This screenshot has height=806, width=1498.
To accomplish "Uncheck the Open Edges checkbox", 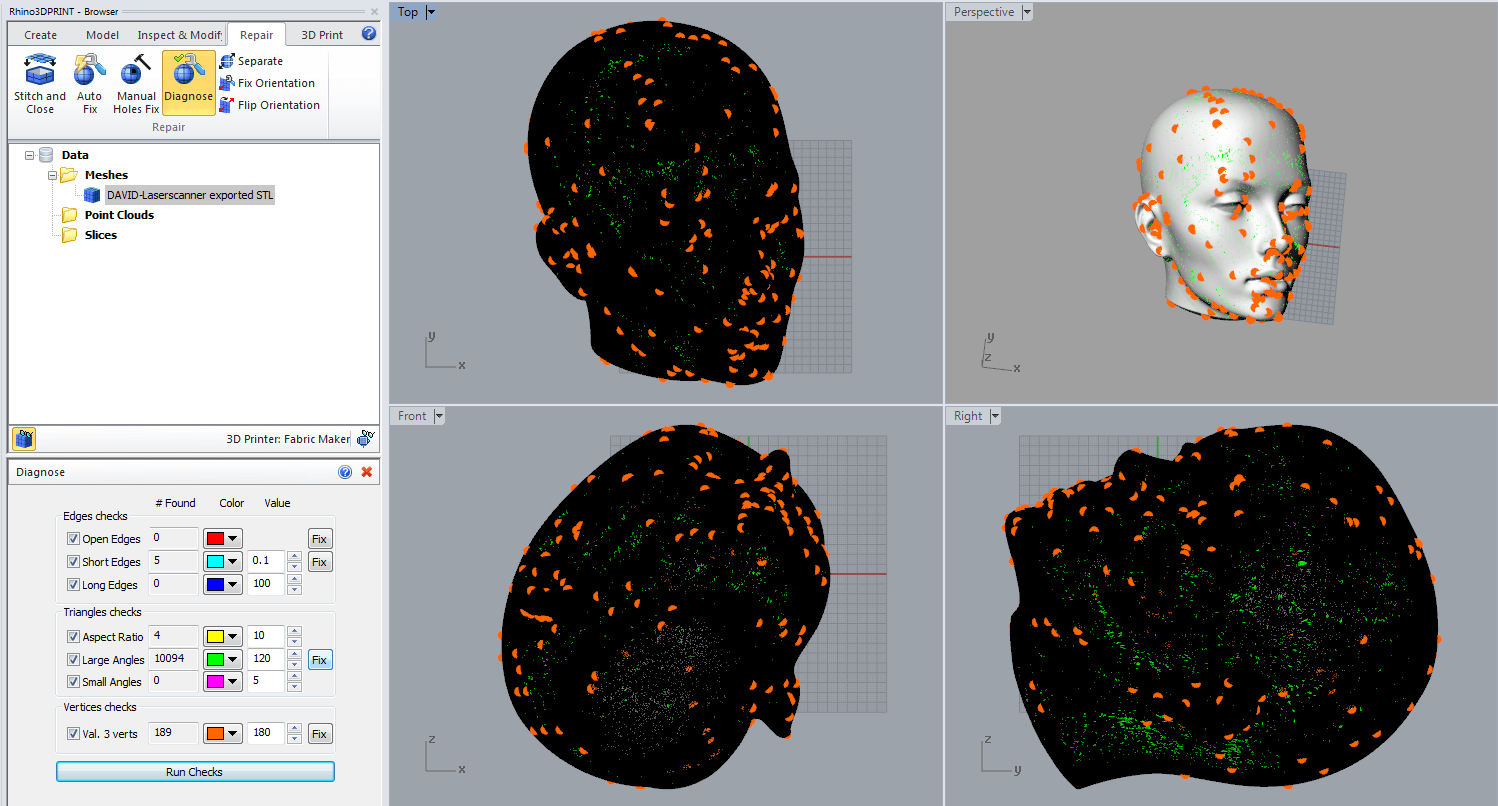I will point(73,539).
